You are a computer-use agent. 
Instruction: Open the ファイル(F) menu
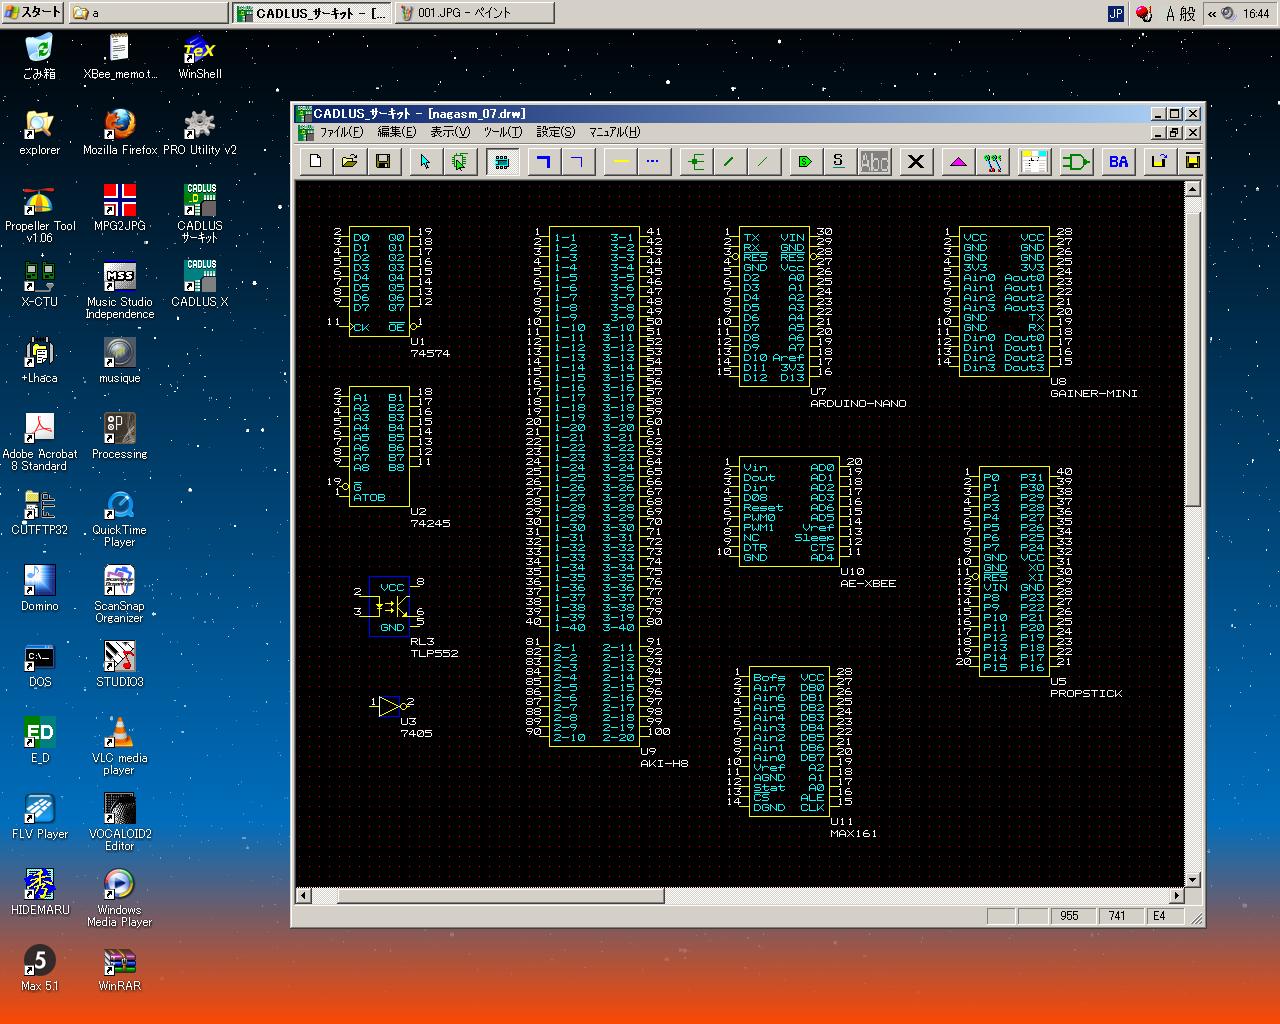click(341, 132)
